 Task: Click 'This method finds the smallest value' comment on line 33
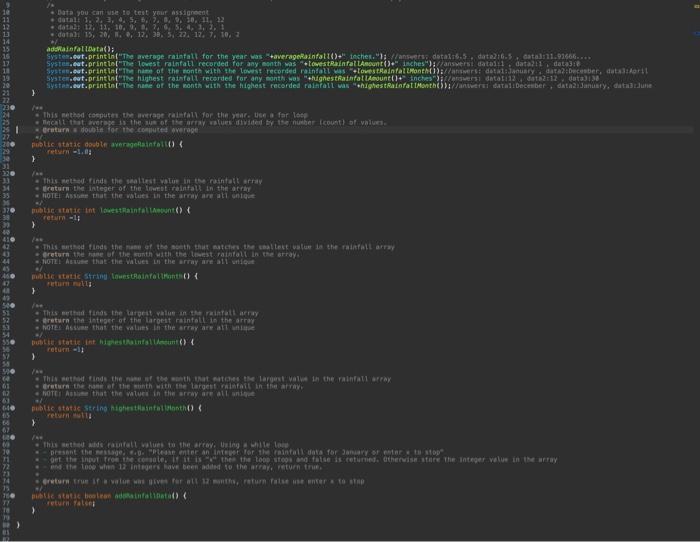(x=149, y=181)
